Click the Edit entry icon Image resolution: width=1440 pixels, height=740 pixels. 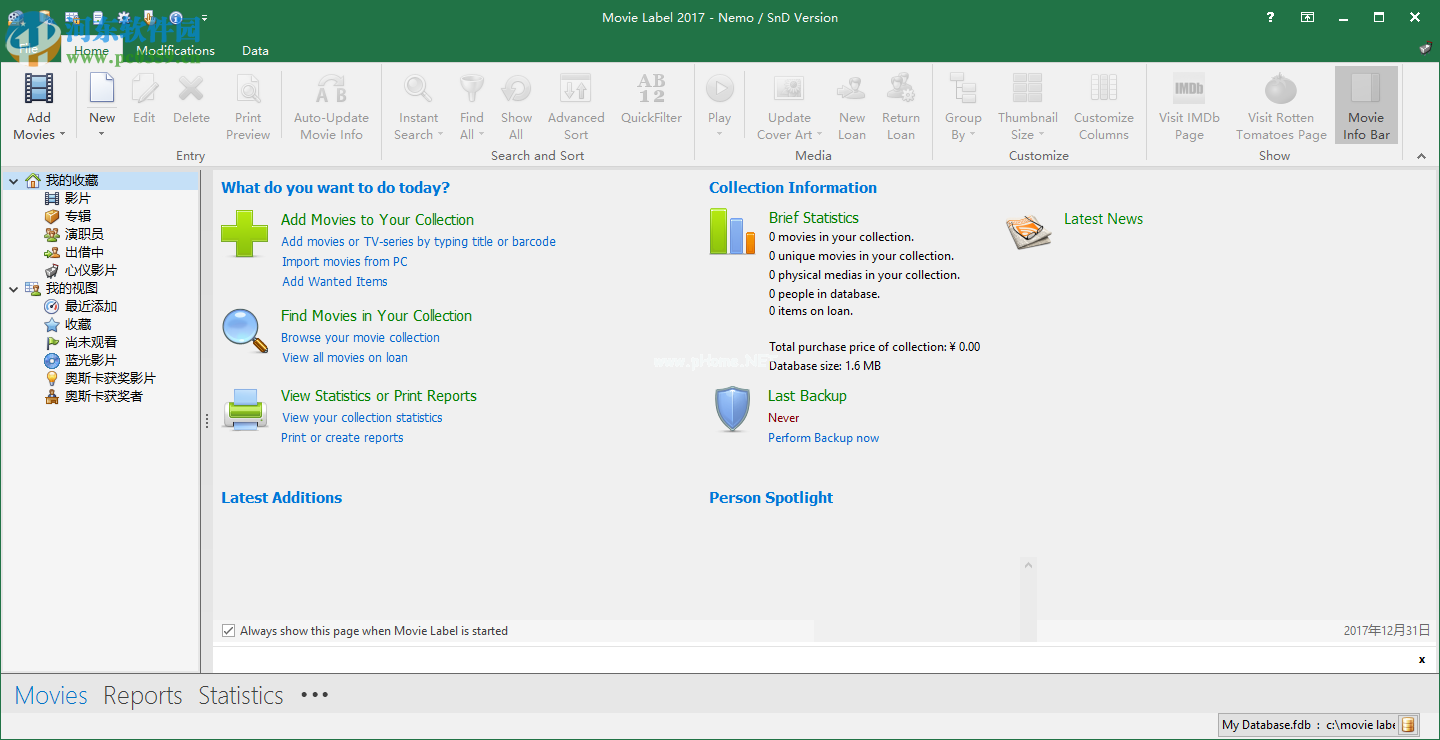pyautogui.click(x=144, y=89)
